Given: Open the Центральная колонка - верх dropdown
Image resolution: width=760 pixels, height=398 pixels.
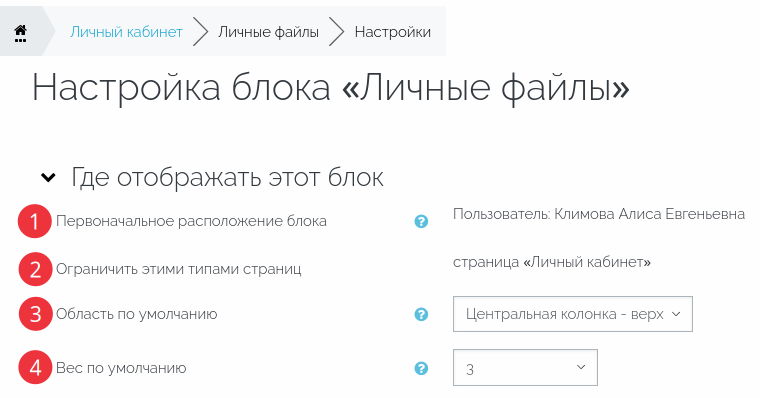Looking at the screenshot, I should click(572, 314).
